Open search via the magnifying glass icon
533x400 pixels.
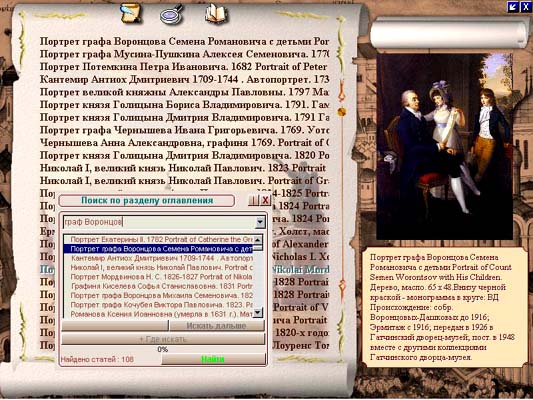[172, 15]
